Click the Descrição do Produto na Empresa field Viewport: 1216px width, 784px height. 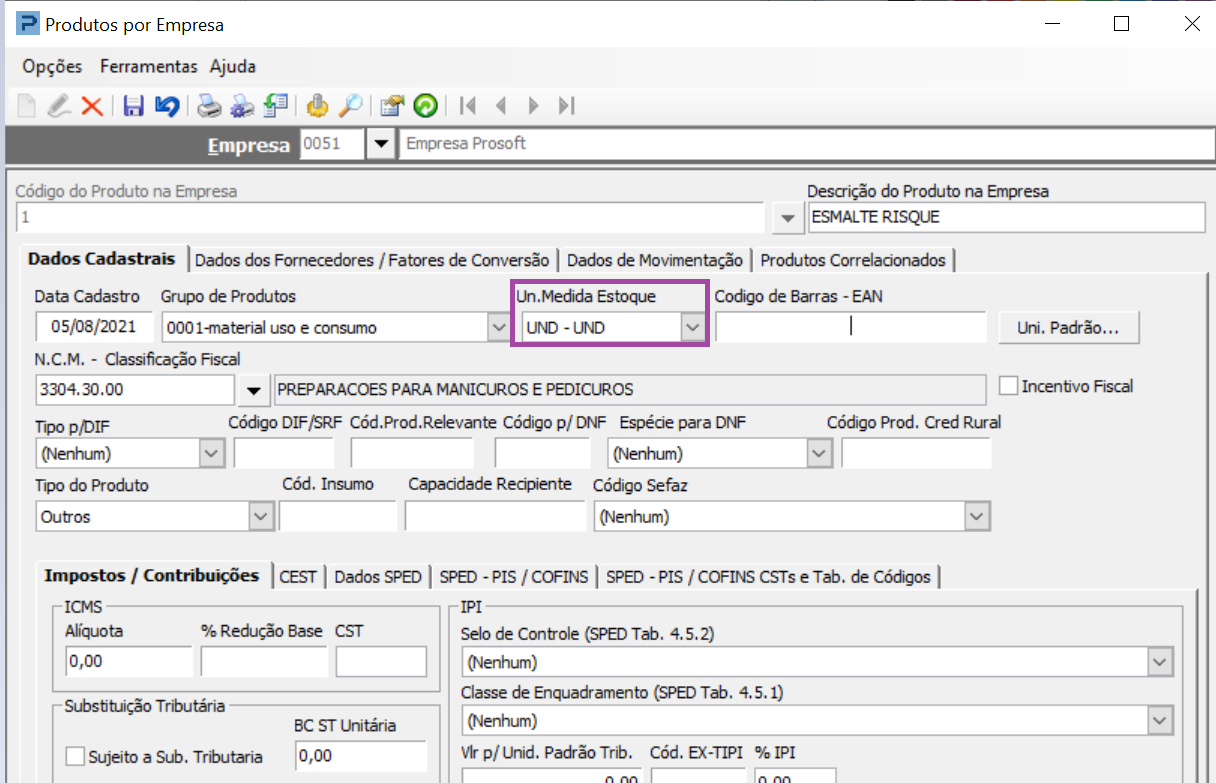[1006, 217]
